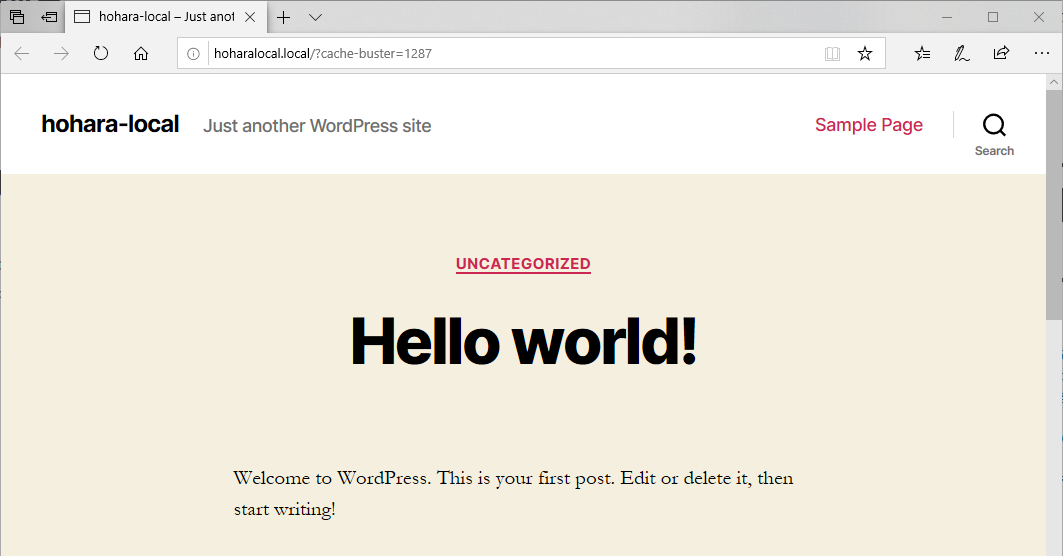Set these tabs aside
The width and height of the screenshot is (1063, 556).
pos(49,17)
